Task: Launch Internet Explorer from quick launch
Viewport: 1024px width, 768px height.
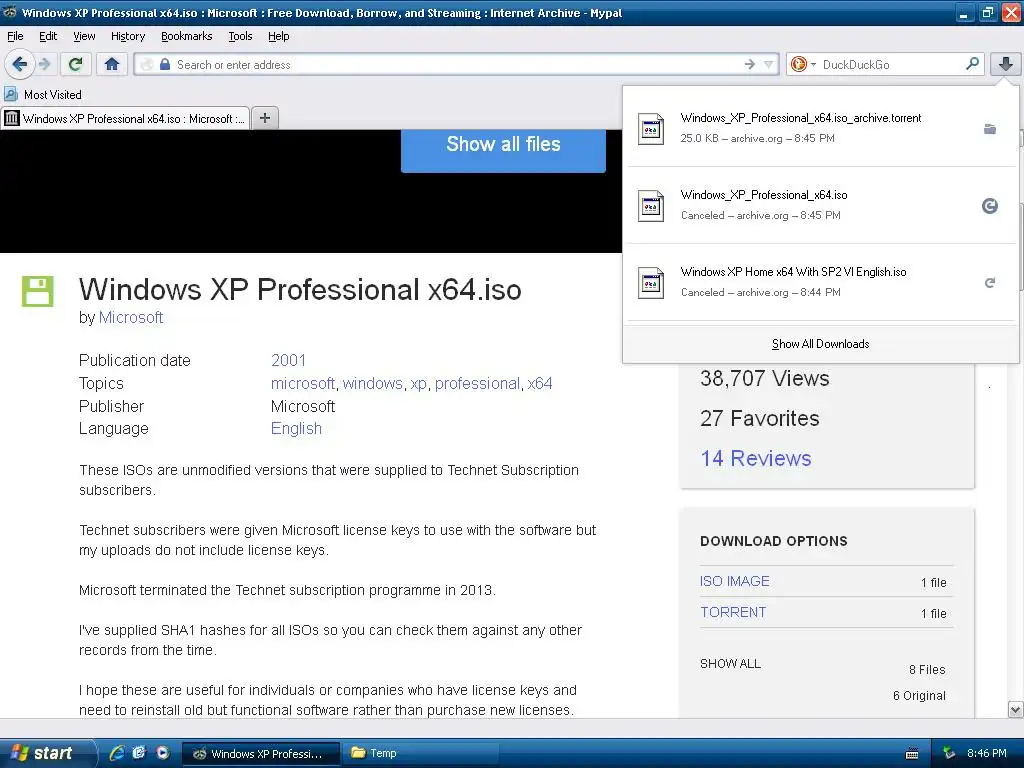Action: (x=117, y=753)
